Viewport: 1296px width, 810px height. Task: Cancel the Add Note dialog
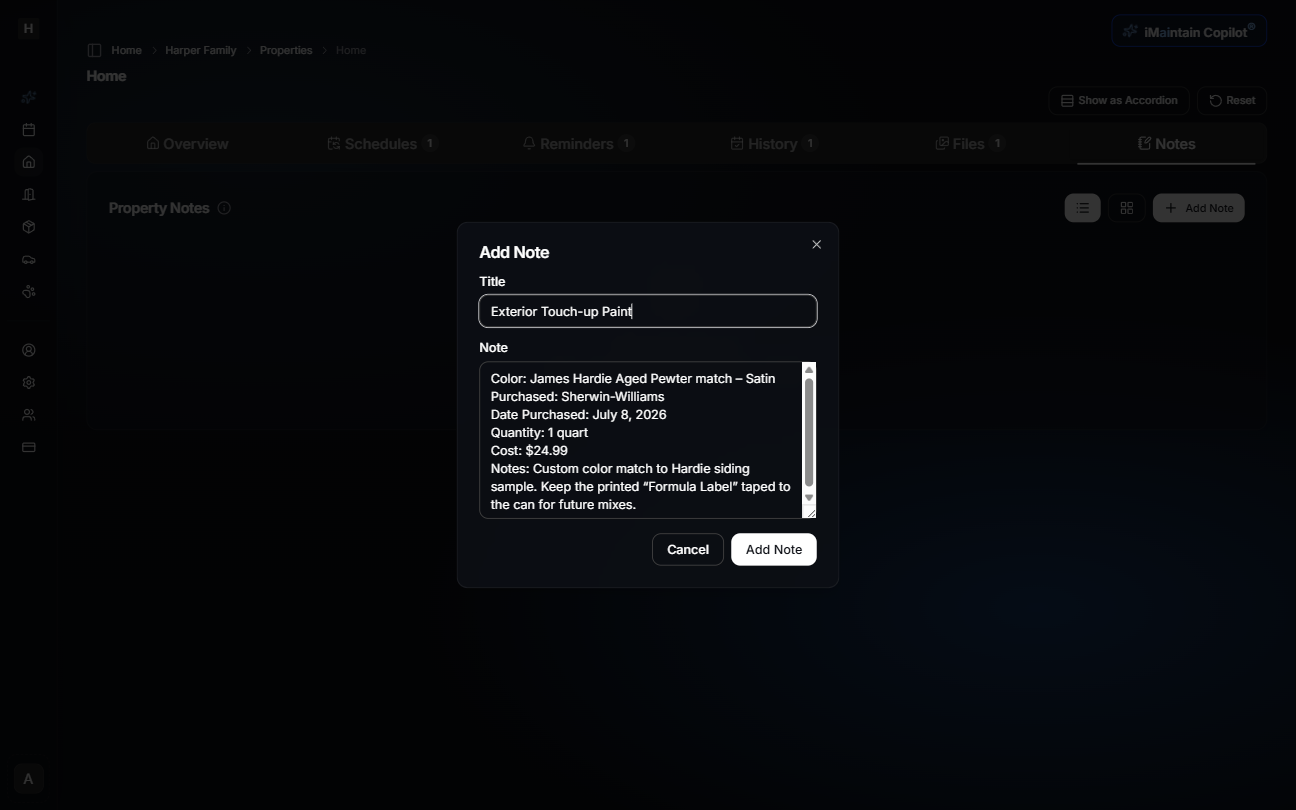(687, 549)
